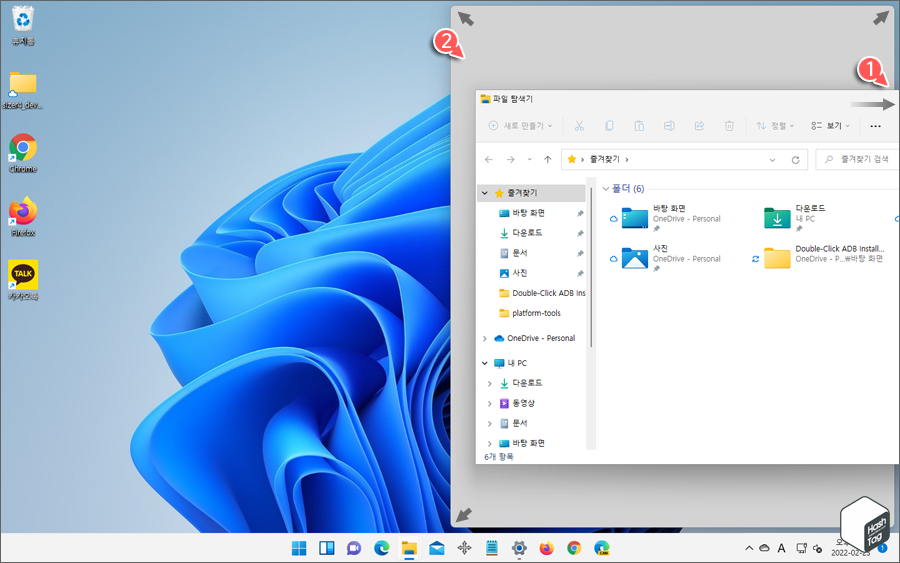The image size is (900, 563).
Task: Select platform-tools in the sidebar
Action: coord(532,313)
